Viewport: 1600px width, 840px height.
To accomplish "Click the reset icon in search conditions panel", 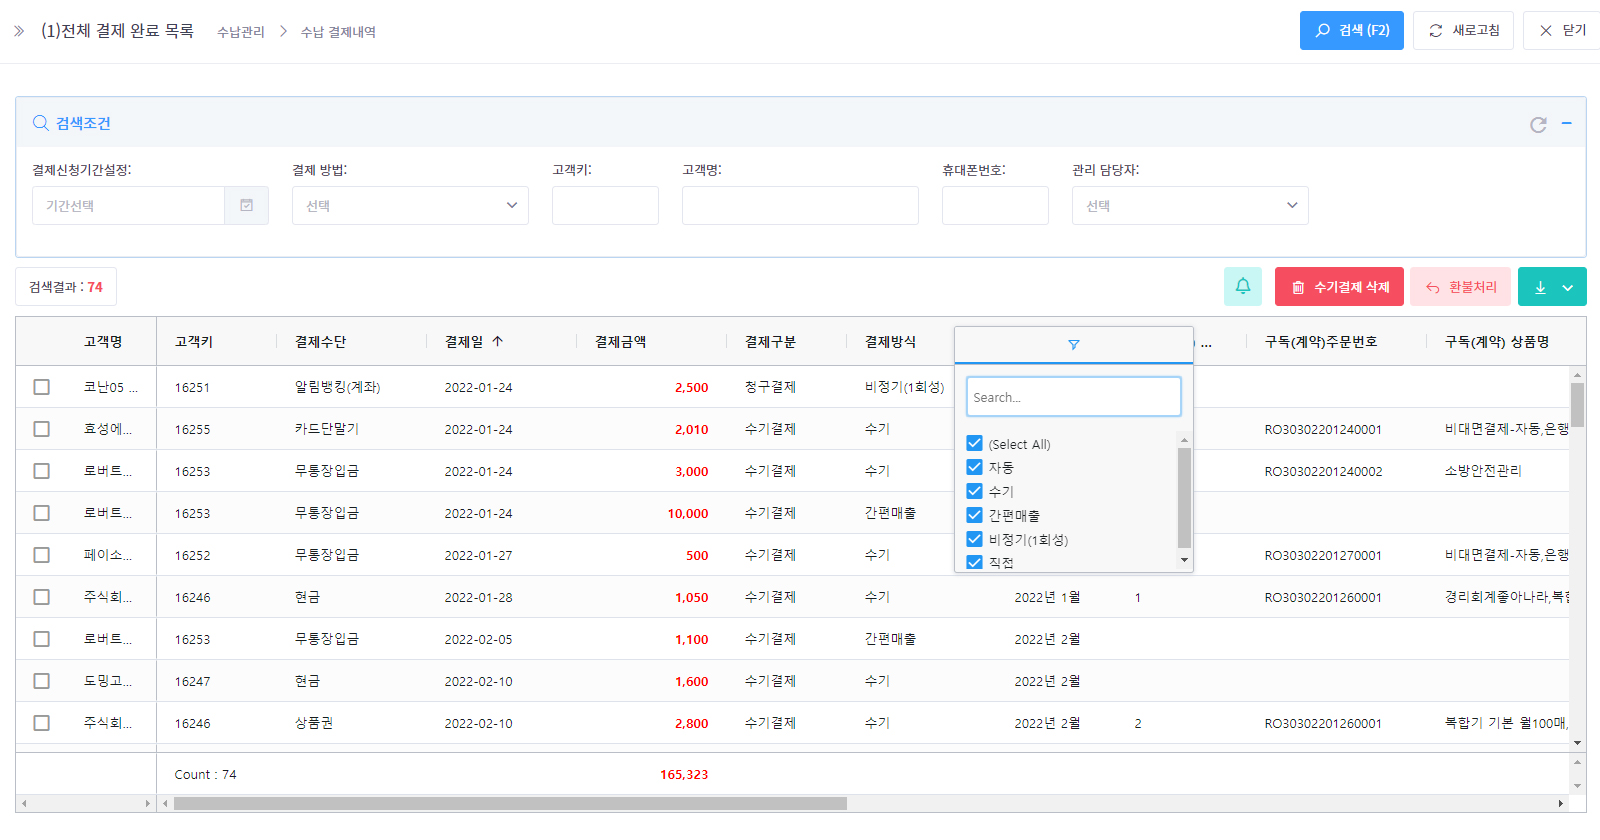I will tap(1538, 124).
